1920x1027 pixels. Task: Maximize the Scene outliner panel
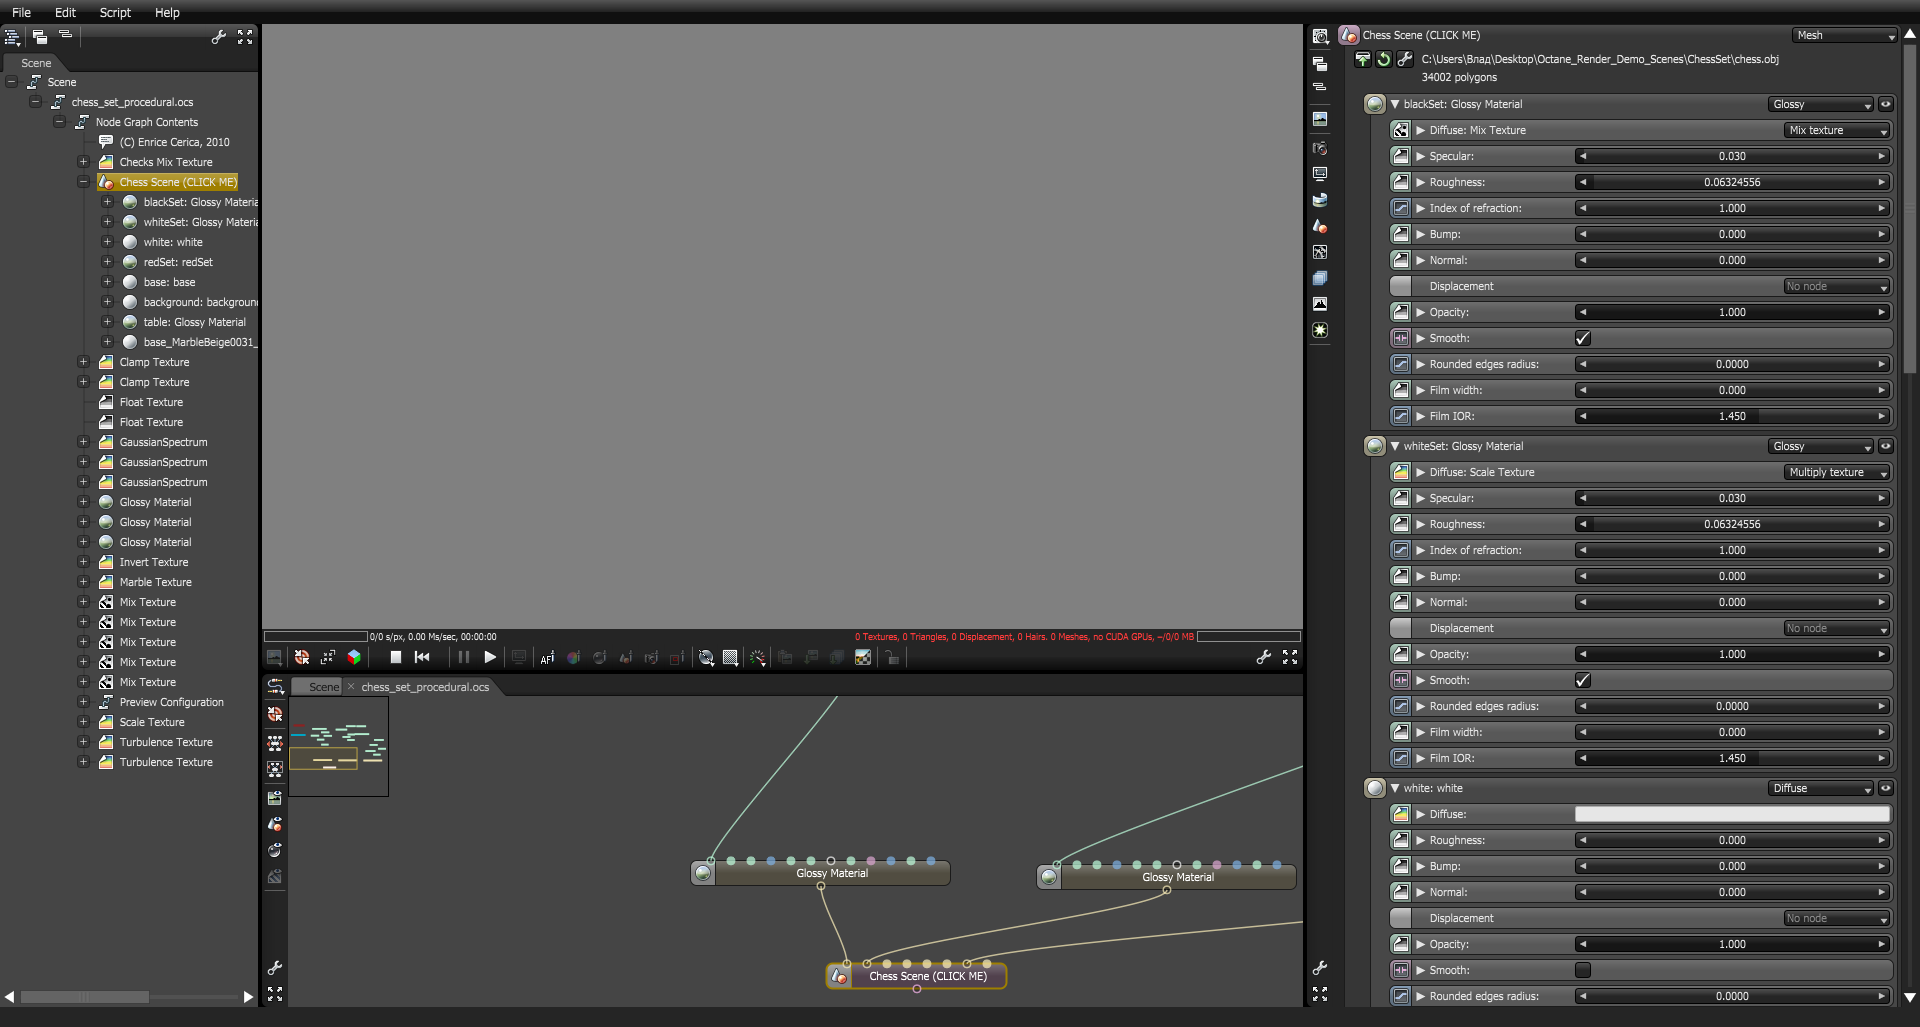point(245,37)
